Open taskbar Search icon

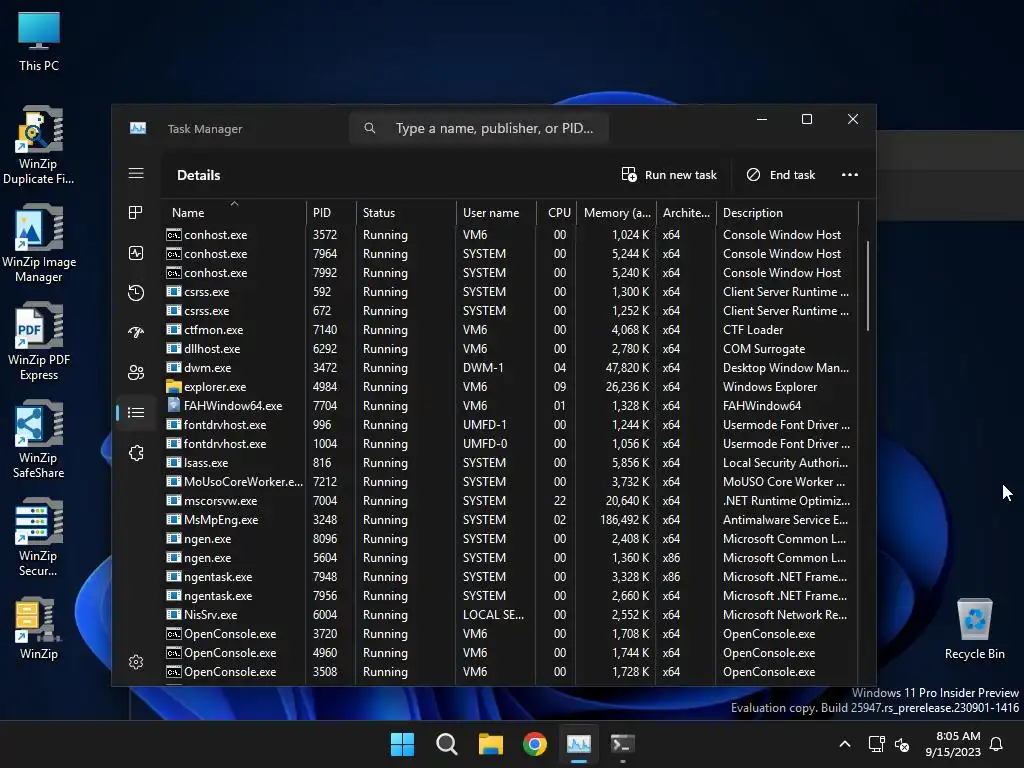(x=447, y=744)
